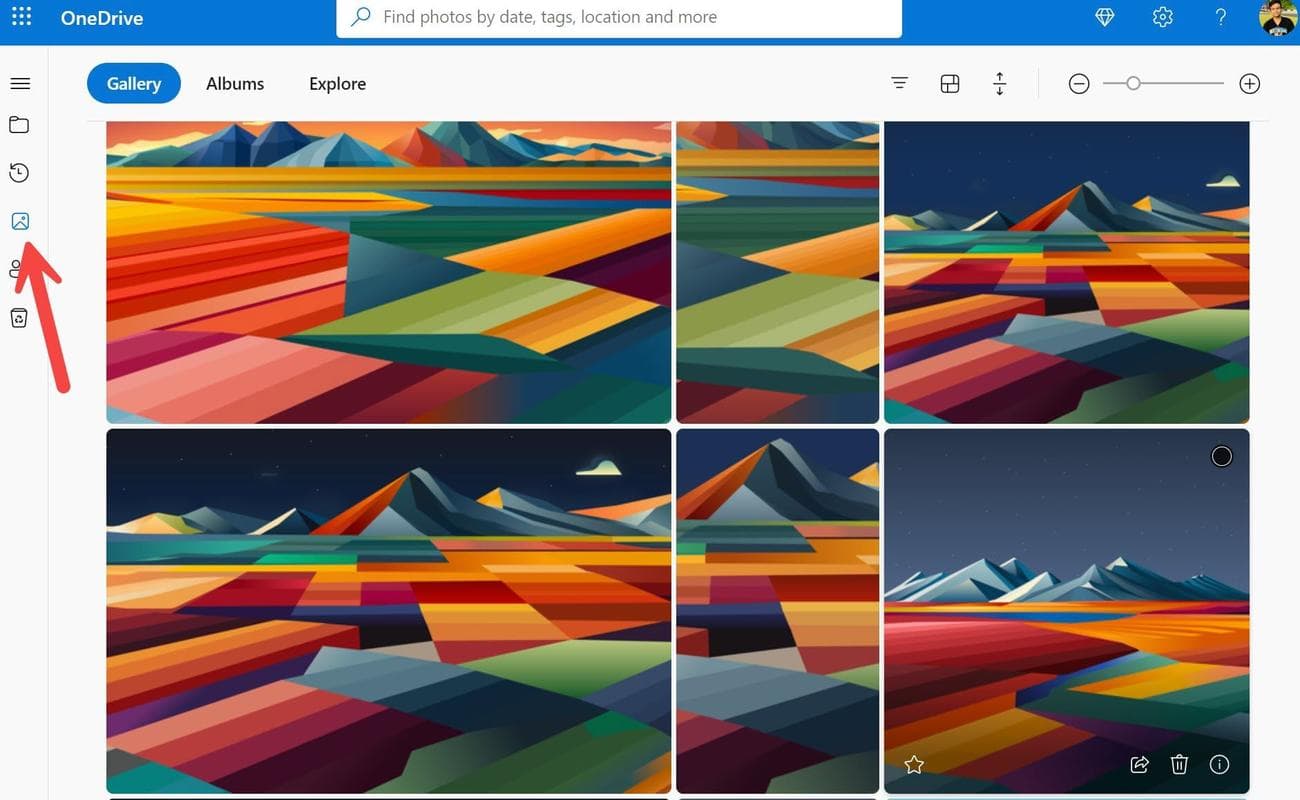Delete the hovered photo with the trash icon

(1179, 764)
